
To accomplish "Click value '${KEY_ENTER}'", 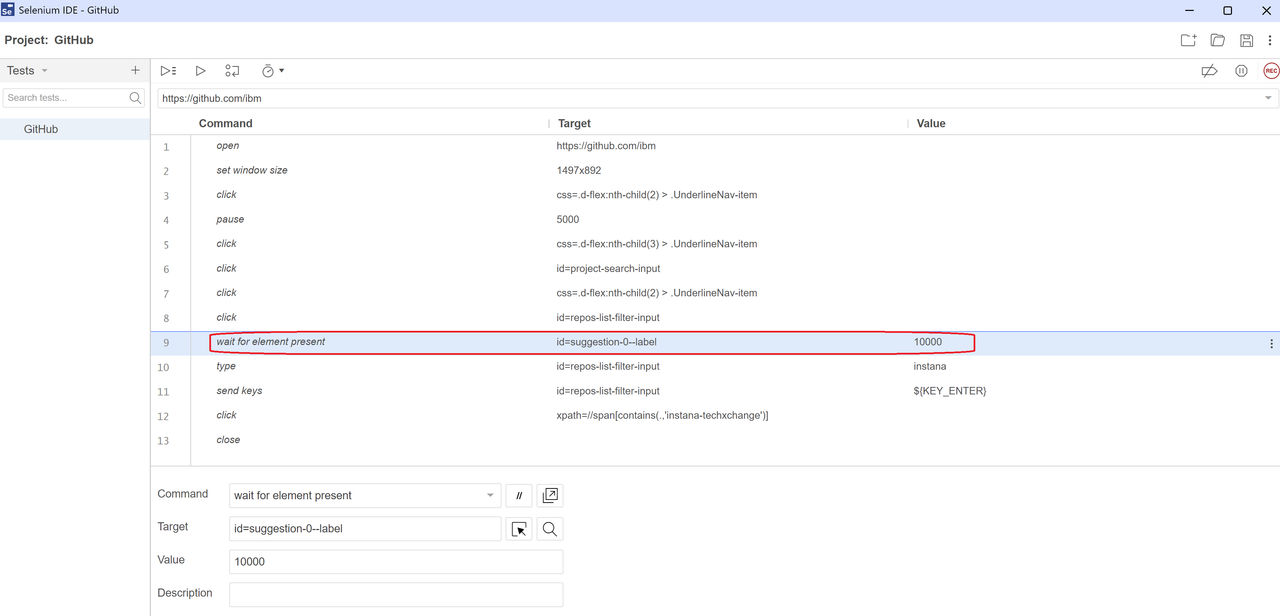I will 950,391.
